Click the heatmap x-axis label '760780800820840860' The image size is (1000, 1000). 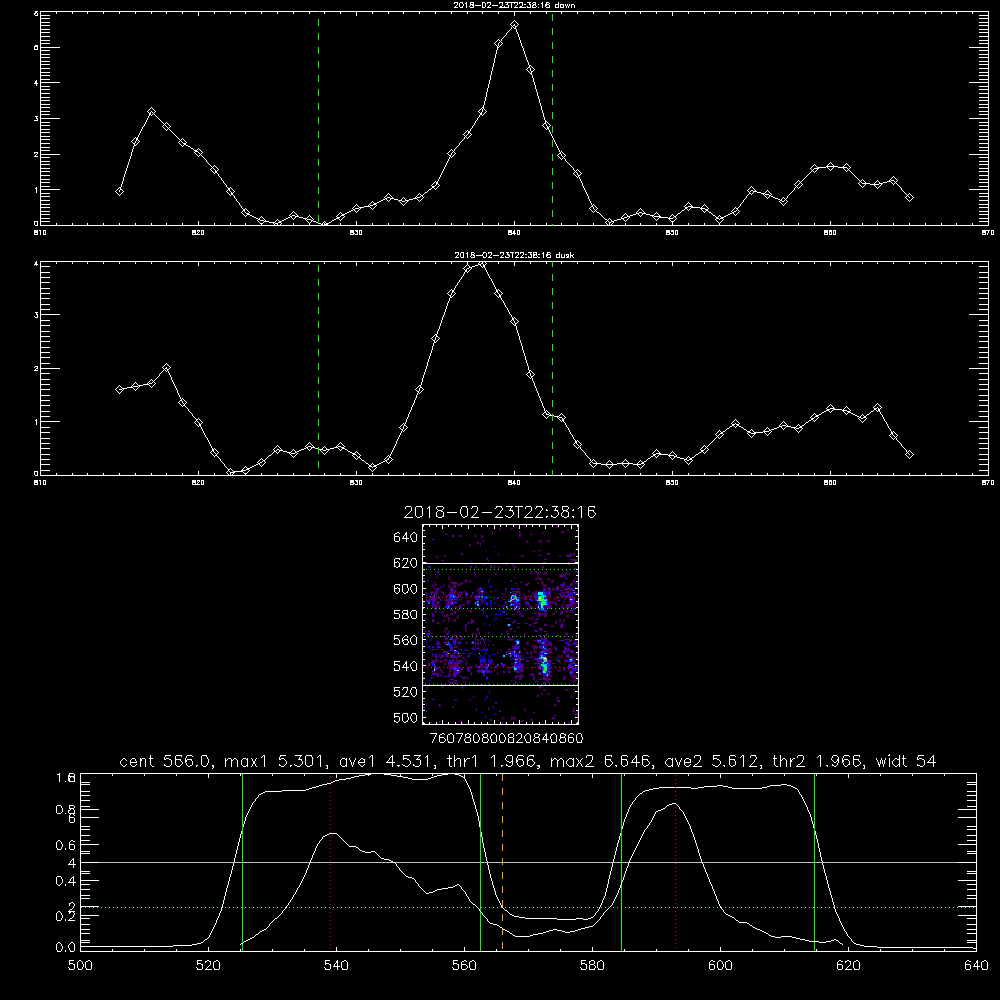point(506,738)
